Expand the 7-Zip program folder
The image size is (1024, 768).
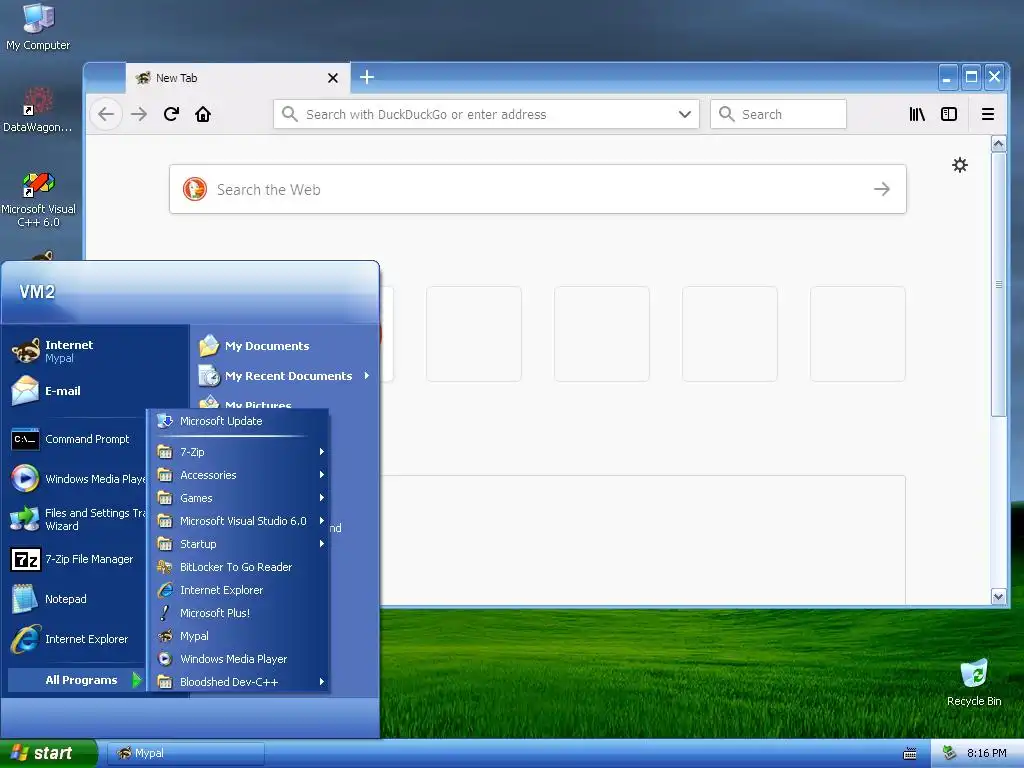239,452
